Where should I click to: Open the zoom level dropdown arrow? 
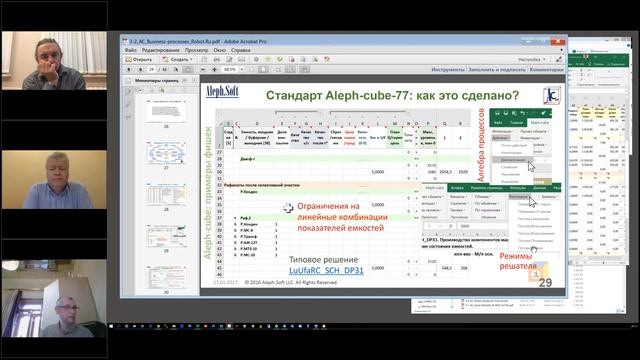tap(242, 70)
